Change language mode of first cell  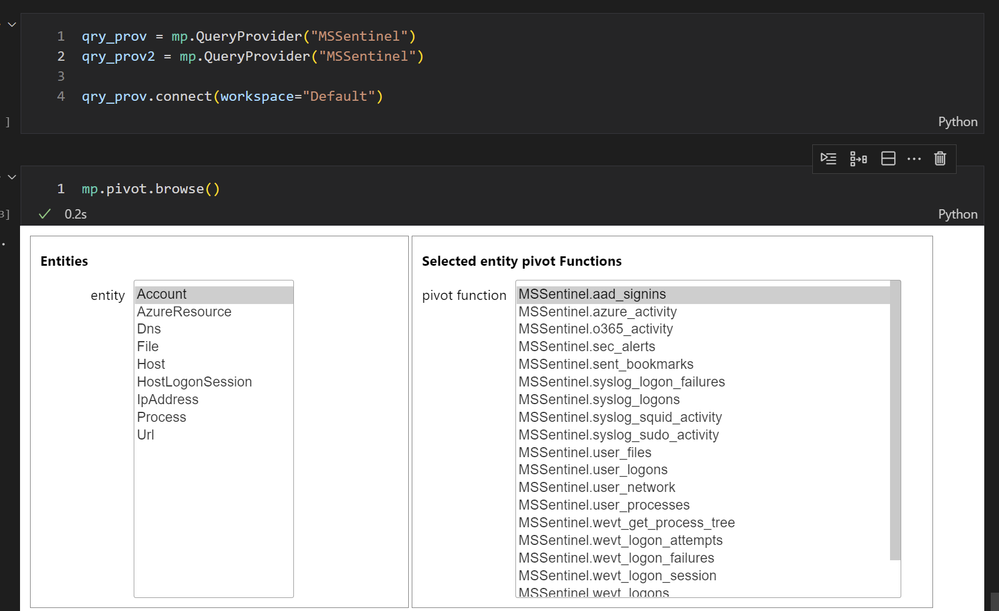point(957,122)
